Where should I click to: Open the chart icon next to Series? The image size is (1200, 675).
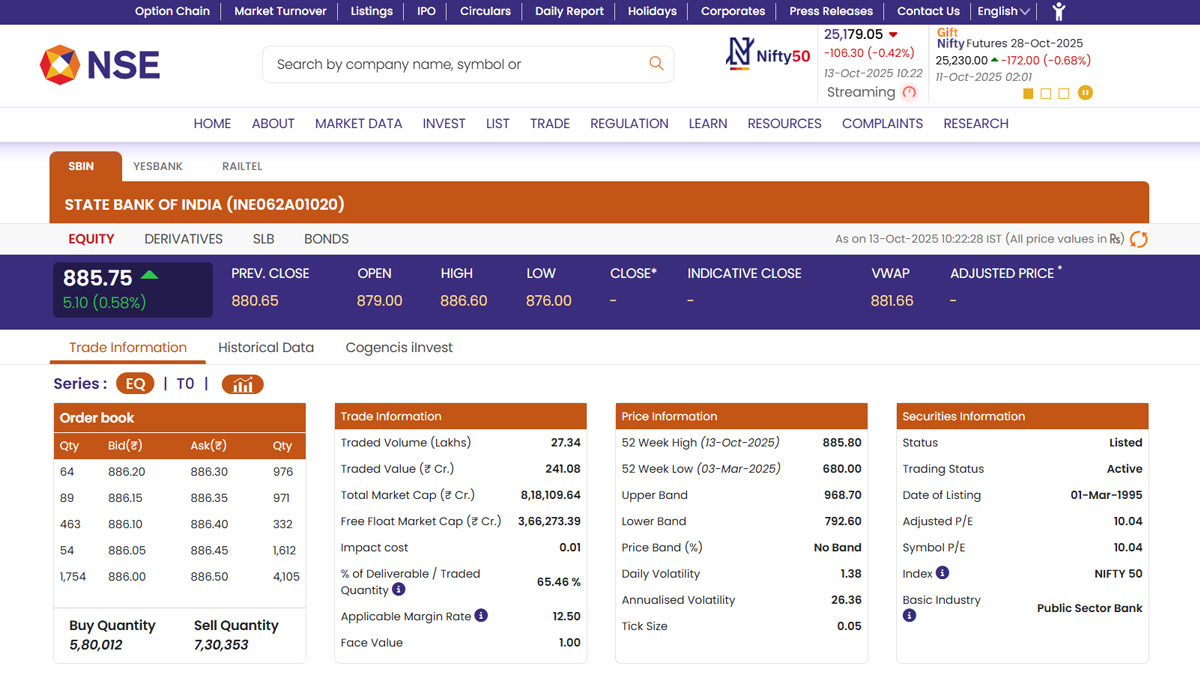[242, 384]
